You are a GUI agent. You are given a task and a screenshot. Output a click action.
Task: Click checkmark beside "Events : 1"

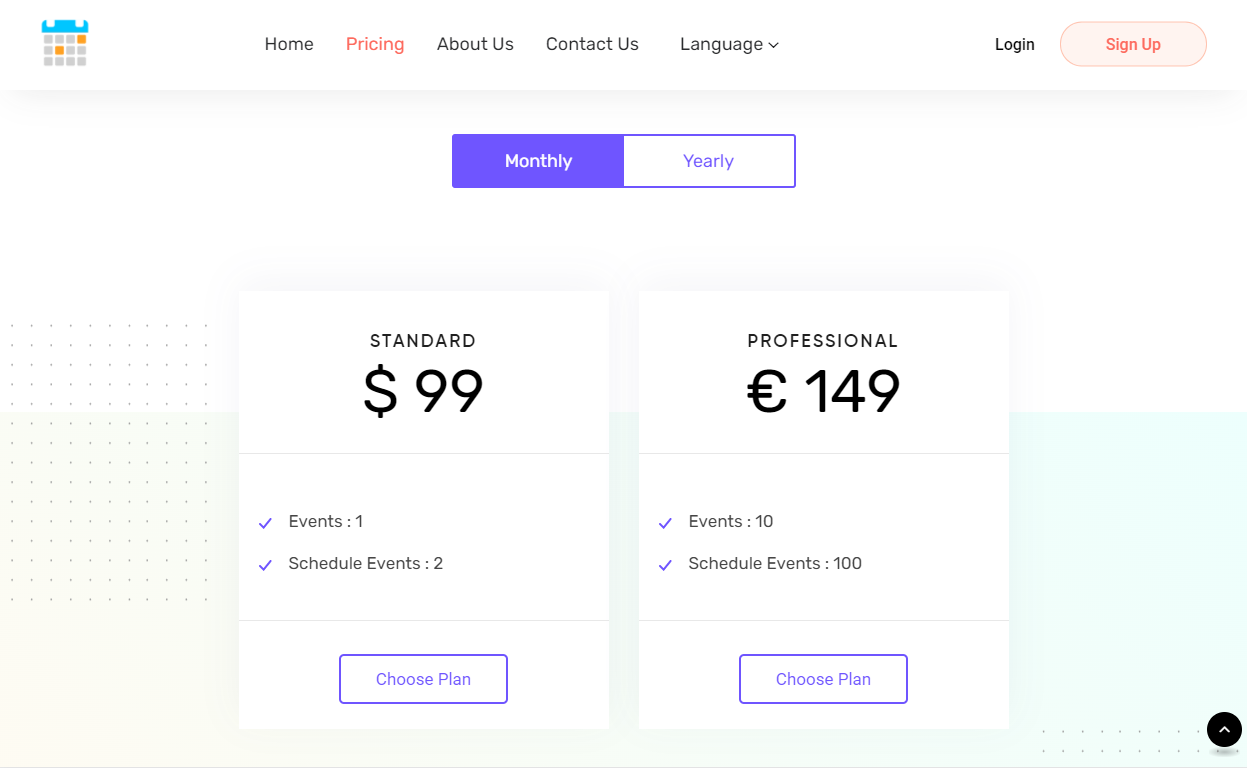(265, 523)
